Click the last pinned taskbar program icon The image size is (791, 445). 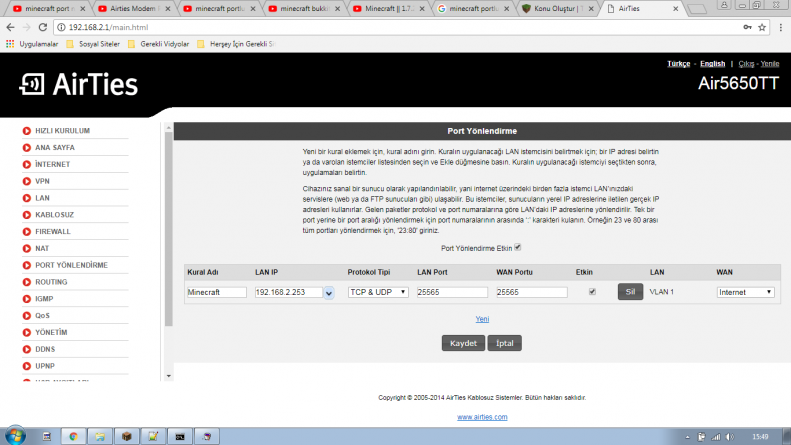[206, 436]
